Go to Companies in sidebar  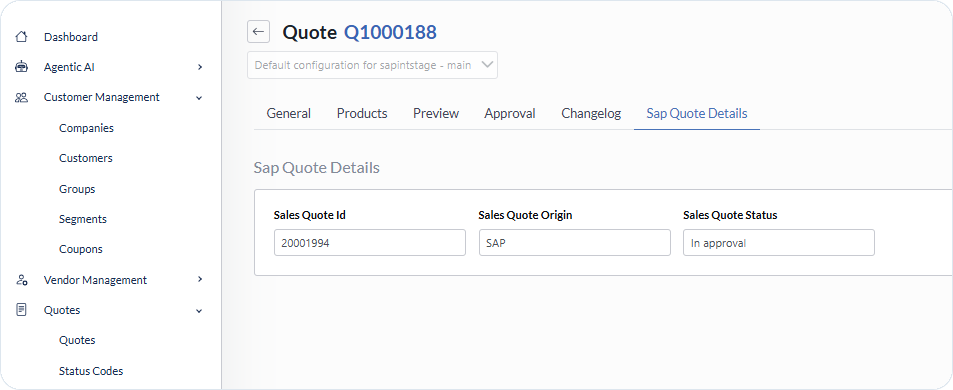(x=86, y=128)
